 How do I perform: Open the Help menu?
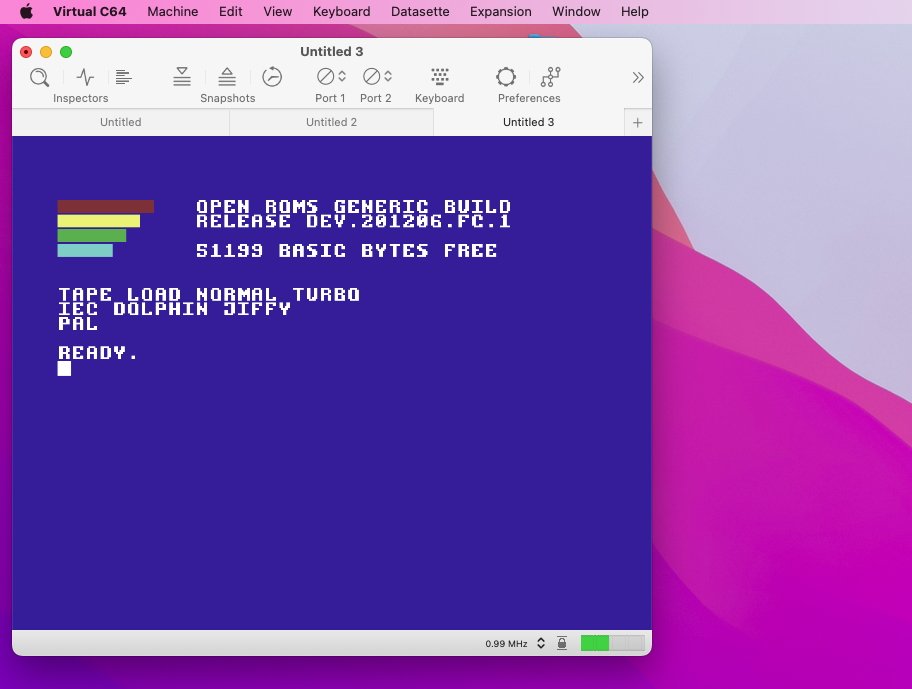tap(635, 12)
